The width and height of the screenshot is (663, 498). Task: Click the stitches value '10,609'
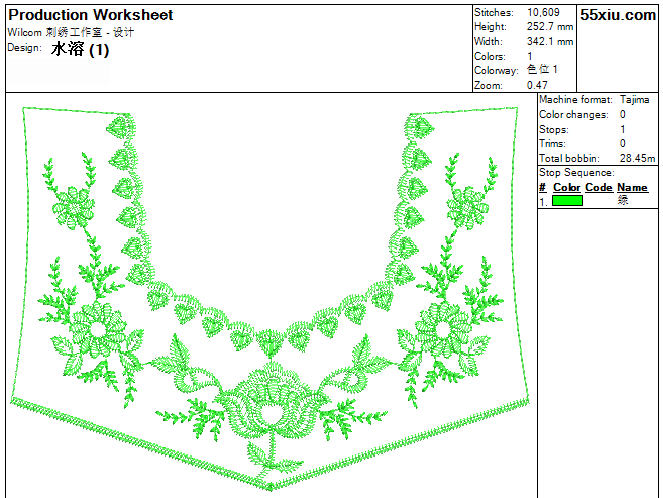(x=543, y=12)
